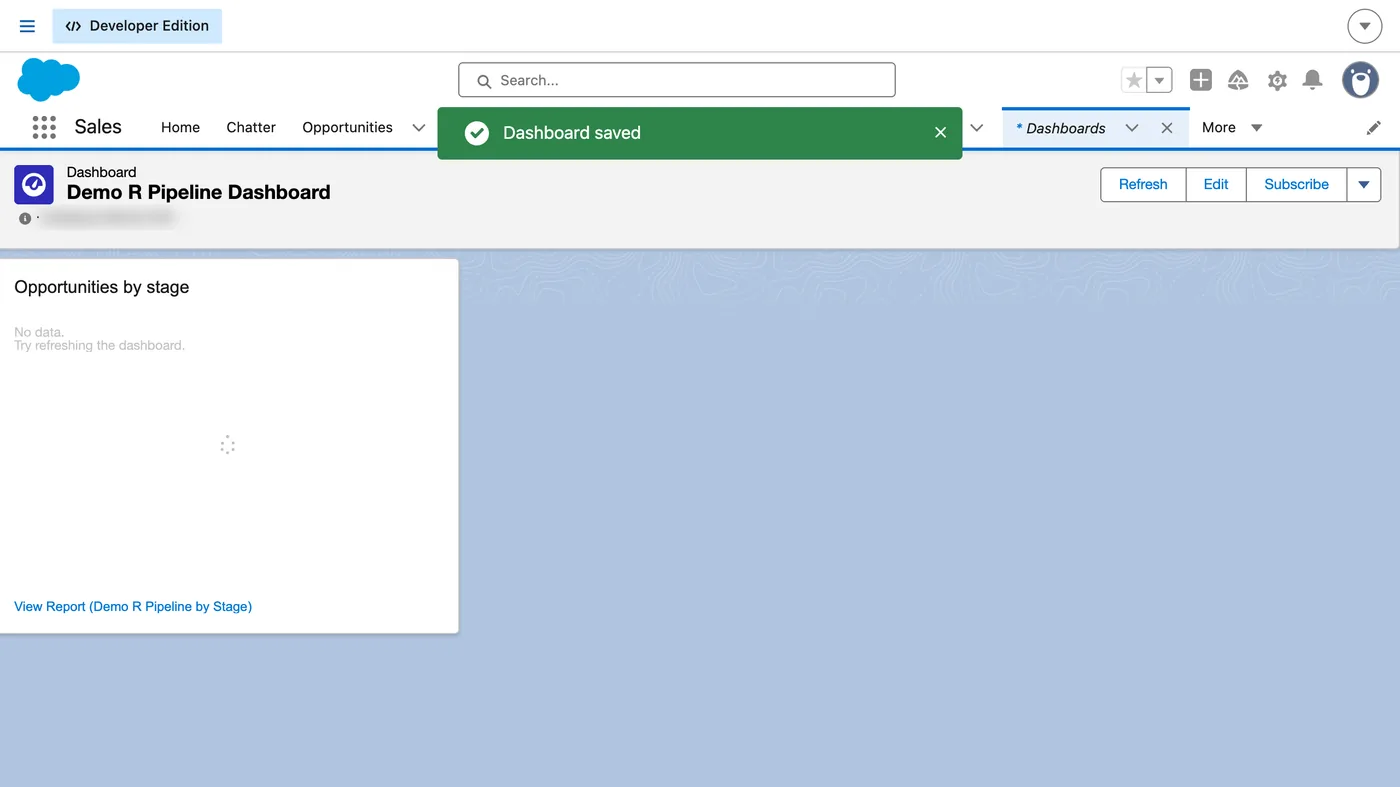Click the Edit dashboard button

(1216, 184)
